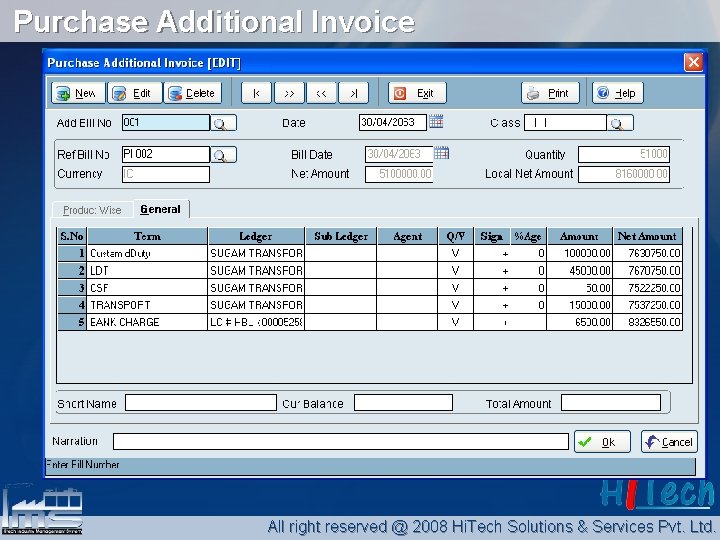Click the Print button
This screenshot has width=720, height=540.
551,93
